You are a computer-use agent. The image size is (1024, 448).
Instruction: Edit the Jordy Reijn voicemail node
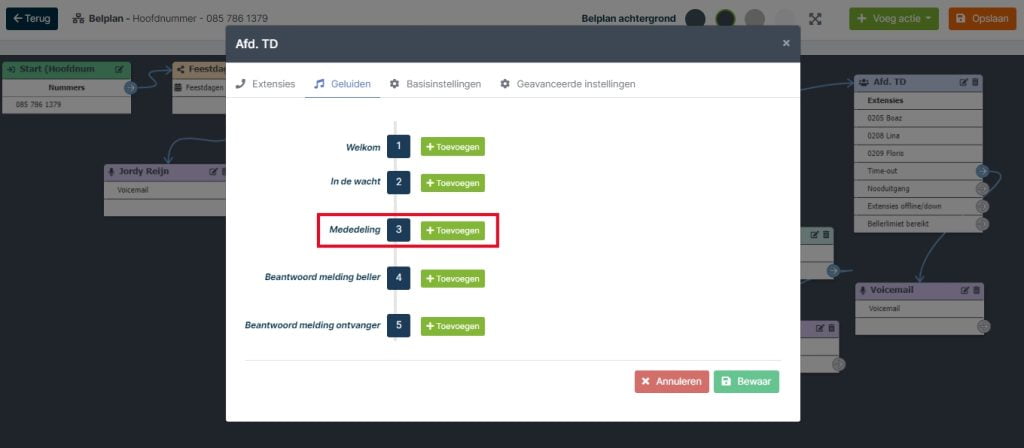[x=213, y=172]
